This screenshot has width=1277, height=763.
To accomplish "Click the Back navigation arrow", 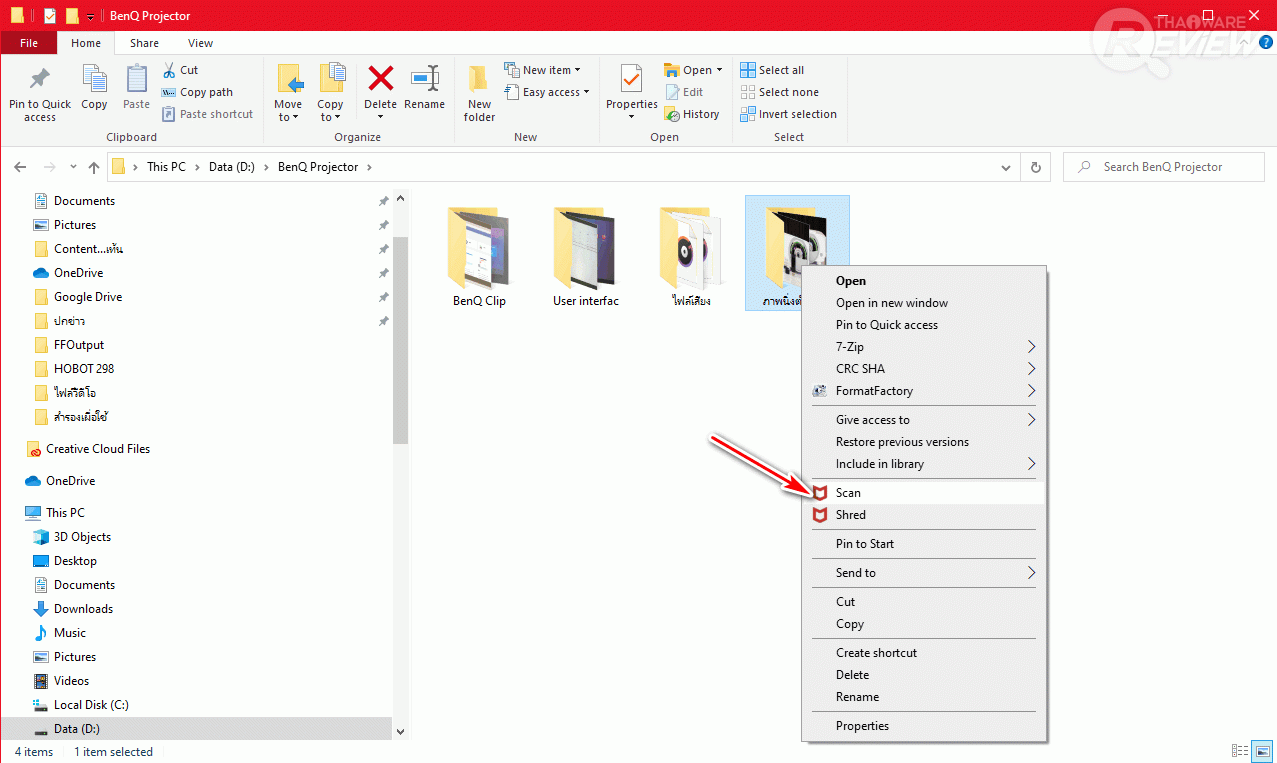I will (x=20, y=167).
